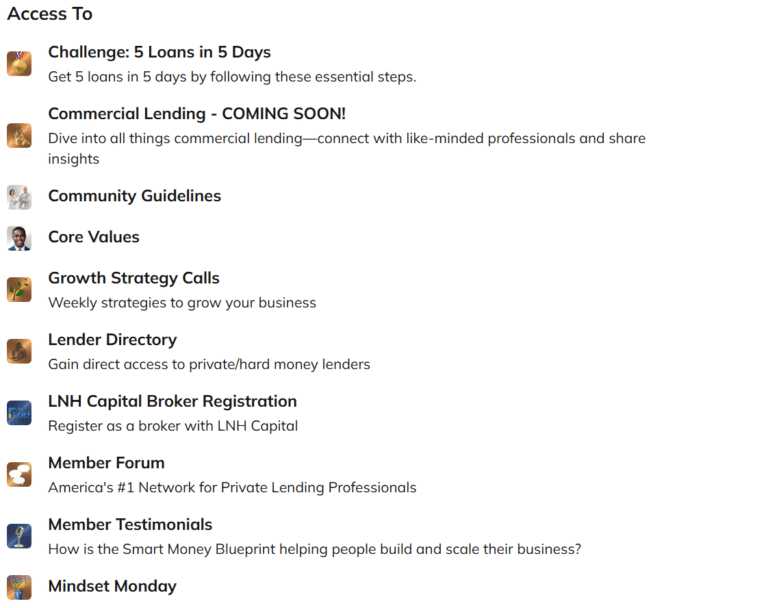Viewport: 768px width, 608px height.
Task: Click the LNH Capital Broker Registration icon
Action: 19,413
